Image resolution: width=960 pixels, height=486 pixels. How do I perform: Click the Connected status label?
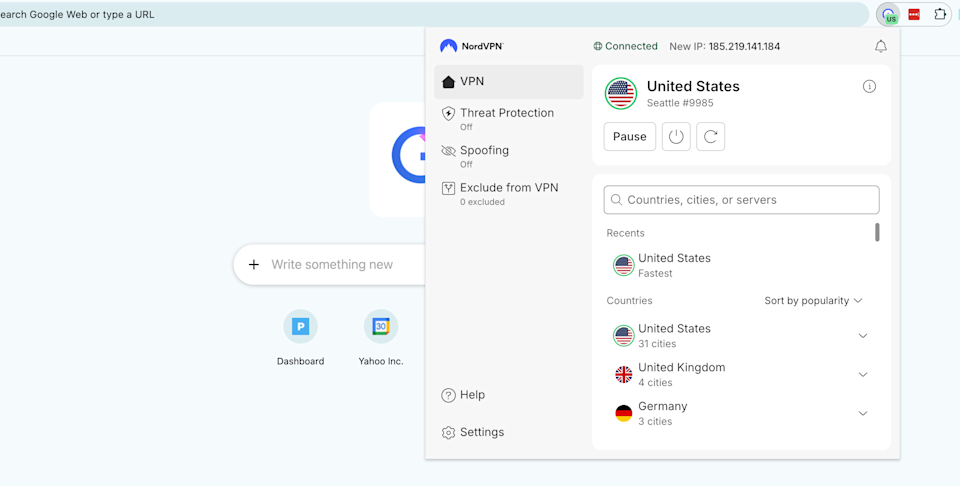coord(625,46)
